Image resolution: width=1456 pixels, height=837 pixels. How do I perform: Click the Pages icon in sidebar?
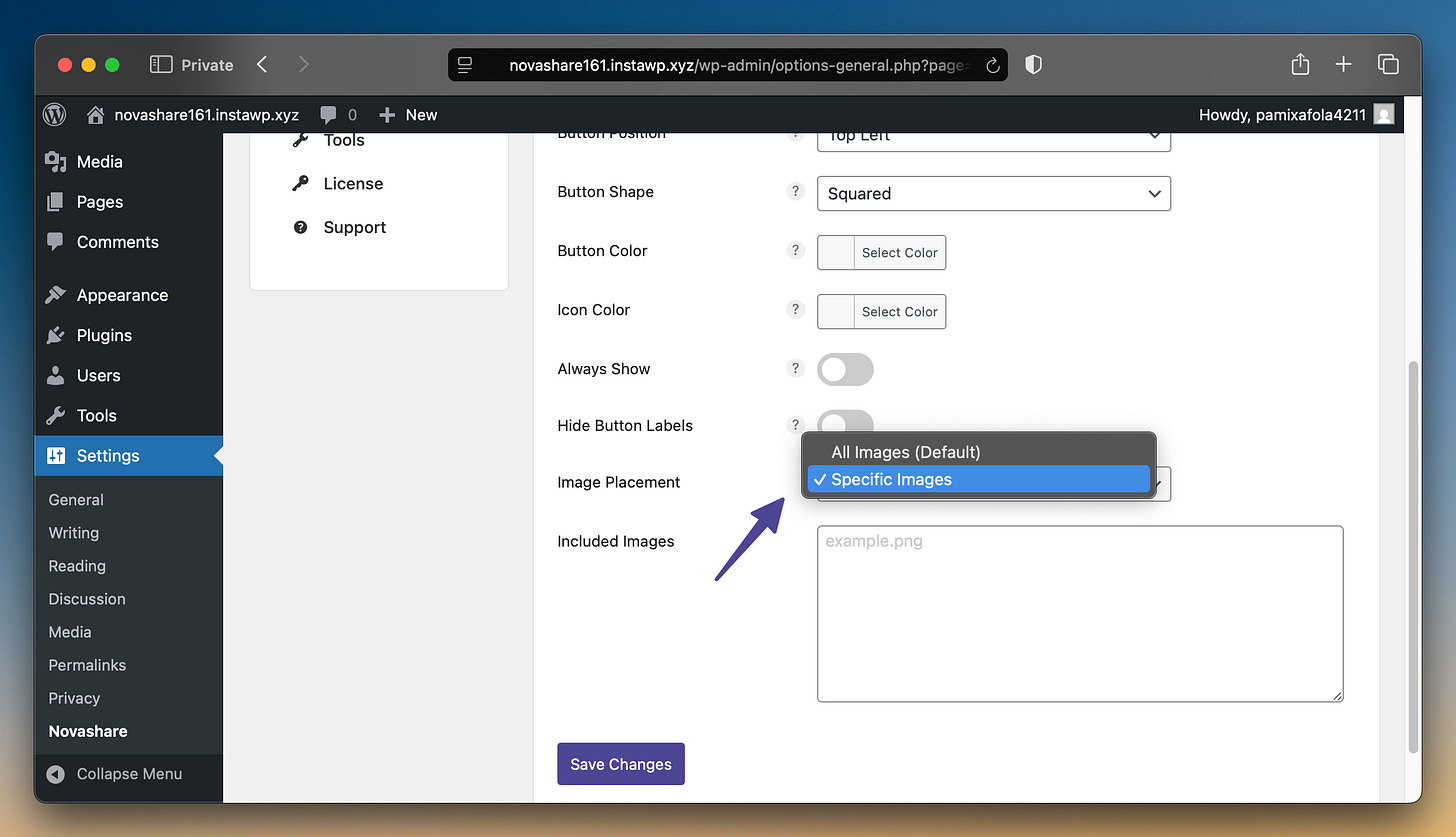pyautogui.click(x=56, y=202)
